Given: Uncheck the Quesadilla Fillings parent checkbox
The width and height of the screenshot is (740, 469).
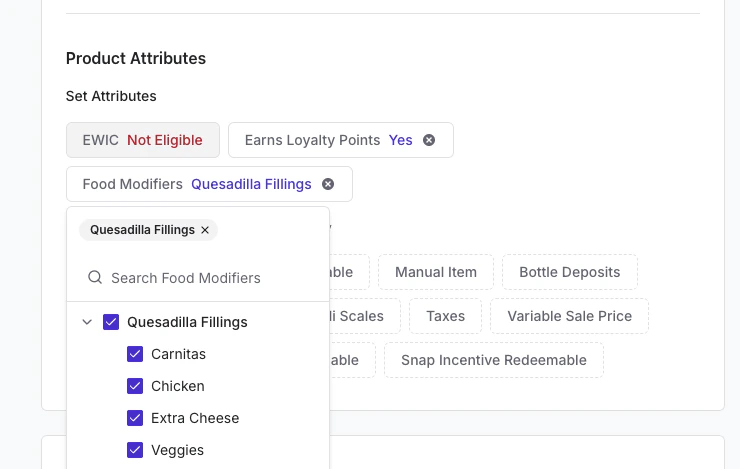Looking at the screenshot, I should (x=111, y=322).
